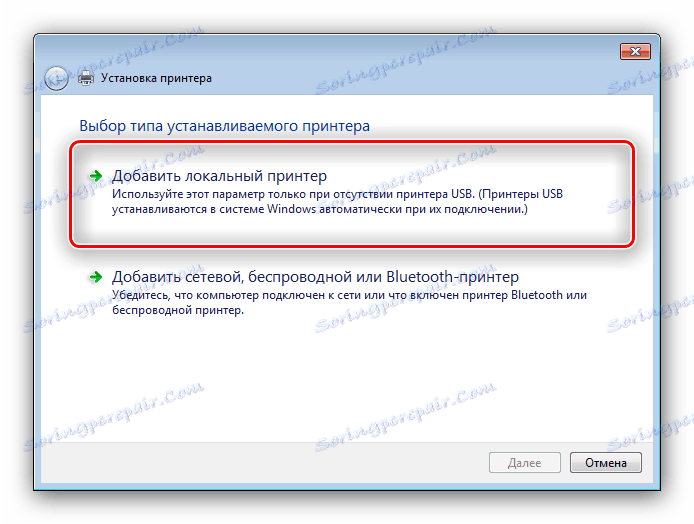Choose Добавить локальный принтер
The height and width of the screenshot is (524, 694).
pyautogui.click(x=219, y=176)
